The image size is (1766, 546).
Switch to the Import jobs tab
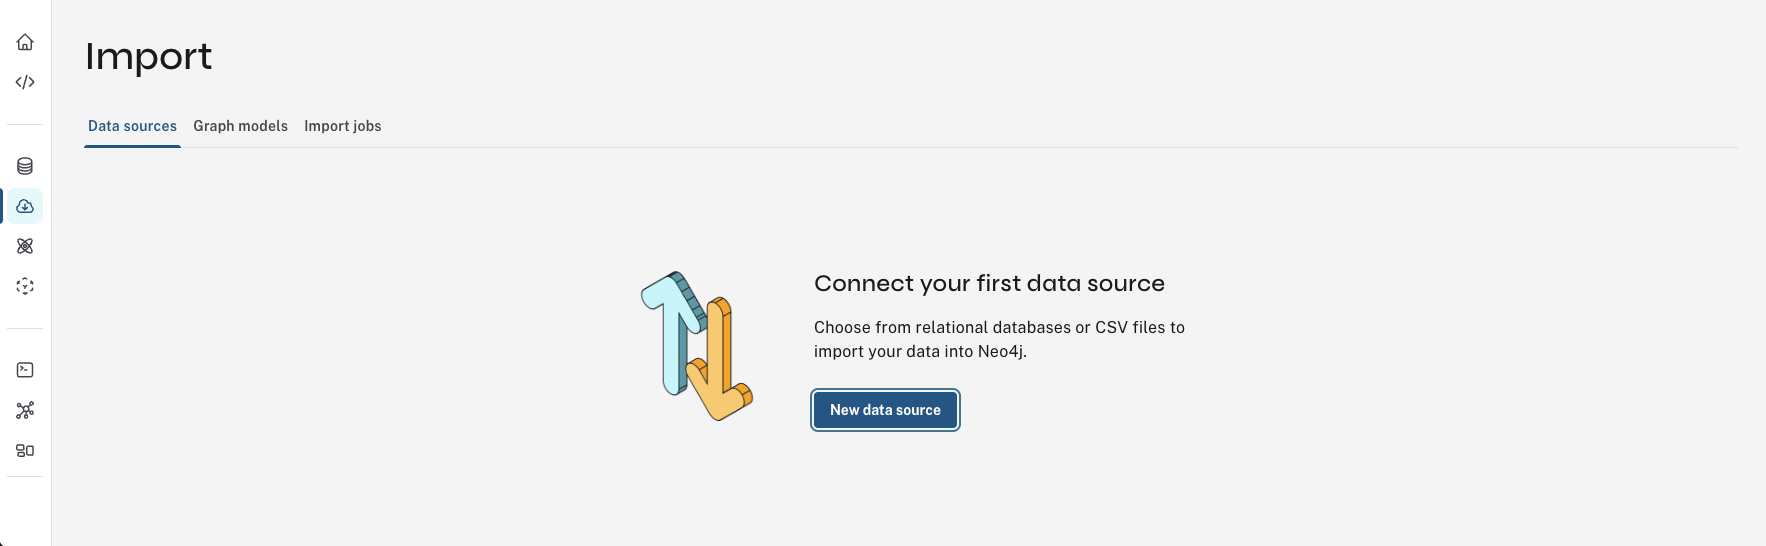point(342,126)
